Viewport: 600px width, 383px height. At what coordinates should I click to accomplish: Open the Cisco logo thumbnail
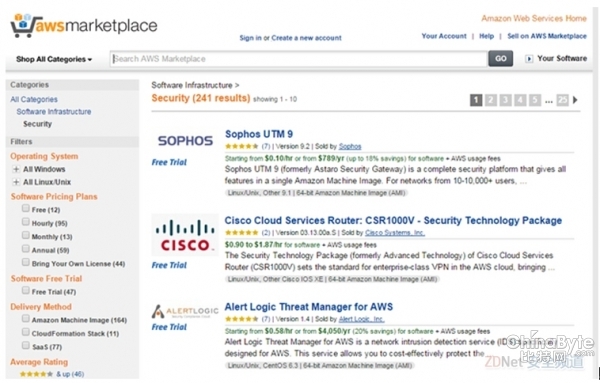click(x=185, y=235)
